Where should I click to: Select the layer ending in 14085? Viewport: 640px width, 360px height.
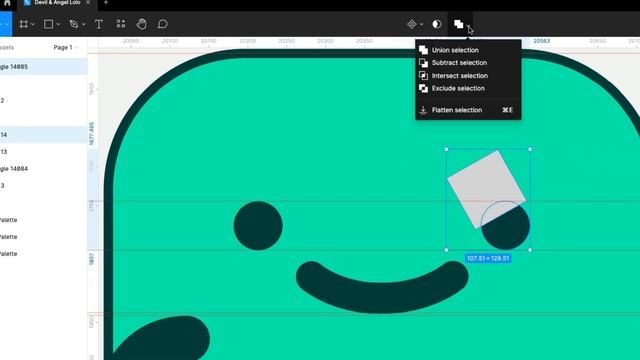(43, 67)
